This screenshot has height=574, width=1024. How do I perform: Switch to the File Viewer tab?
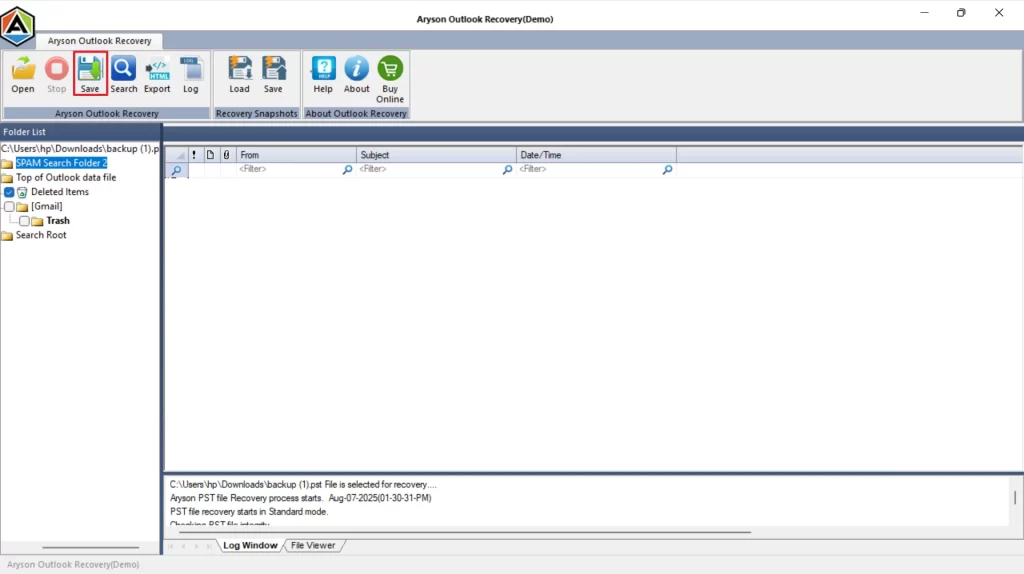click(x=313, y=545)
